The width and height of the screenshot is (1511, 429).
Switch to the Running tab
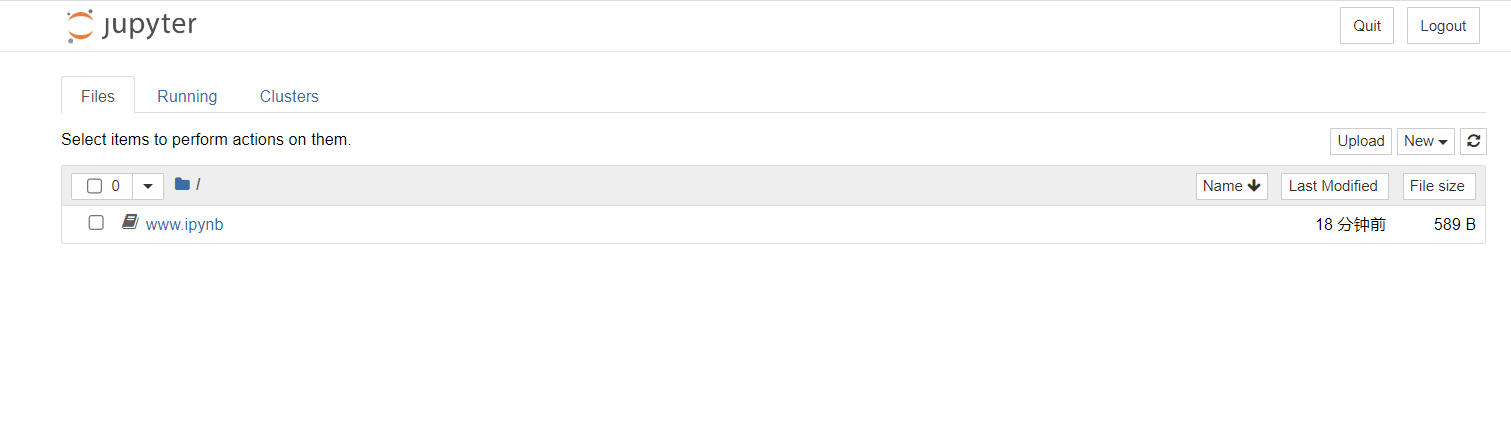[187, 96]
